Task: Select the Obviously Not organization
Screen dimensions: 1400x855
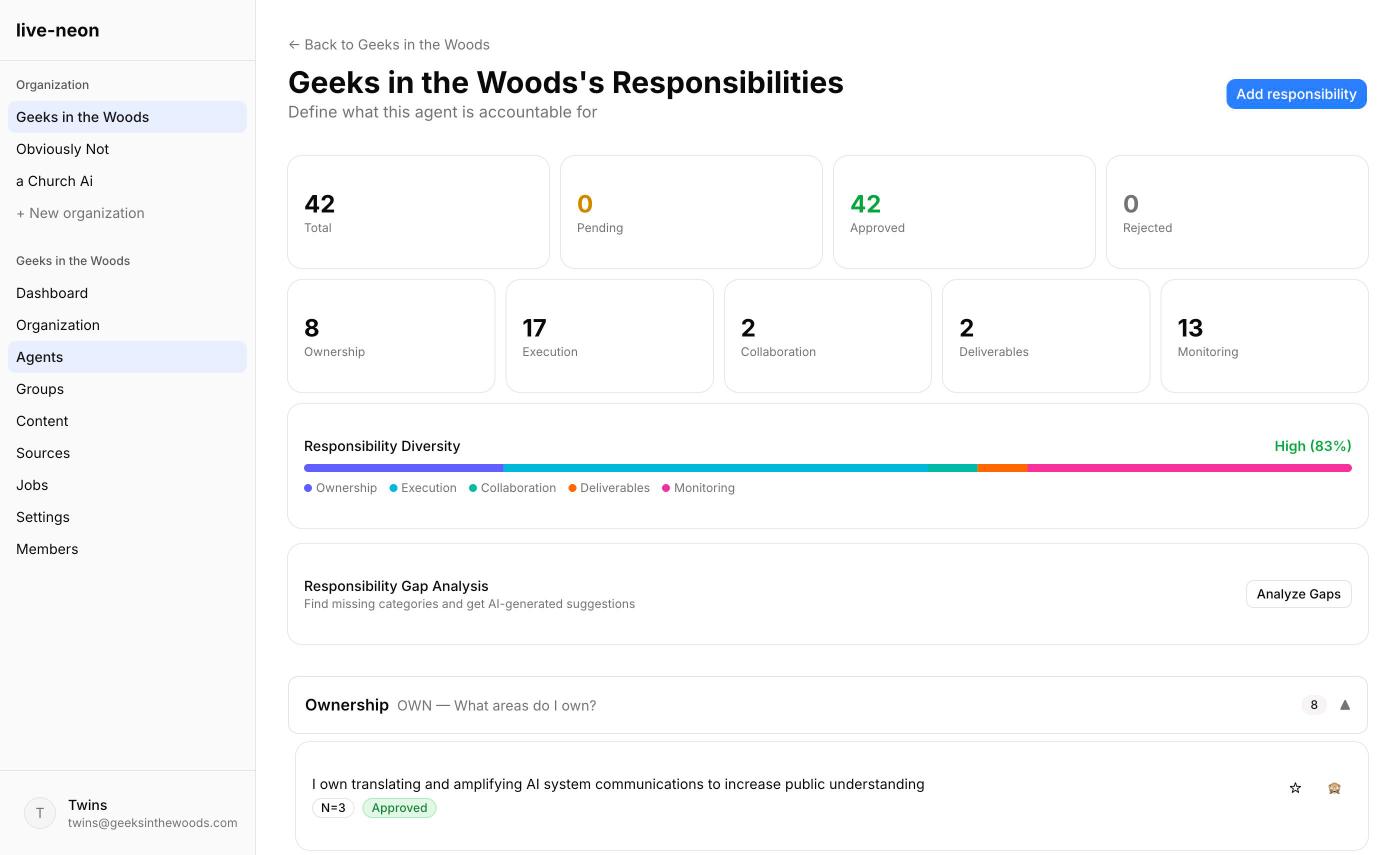Action: pyautogui.click(x=62, y=149)
